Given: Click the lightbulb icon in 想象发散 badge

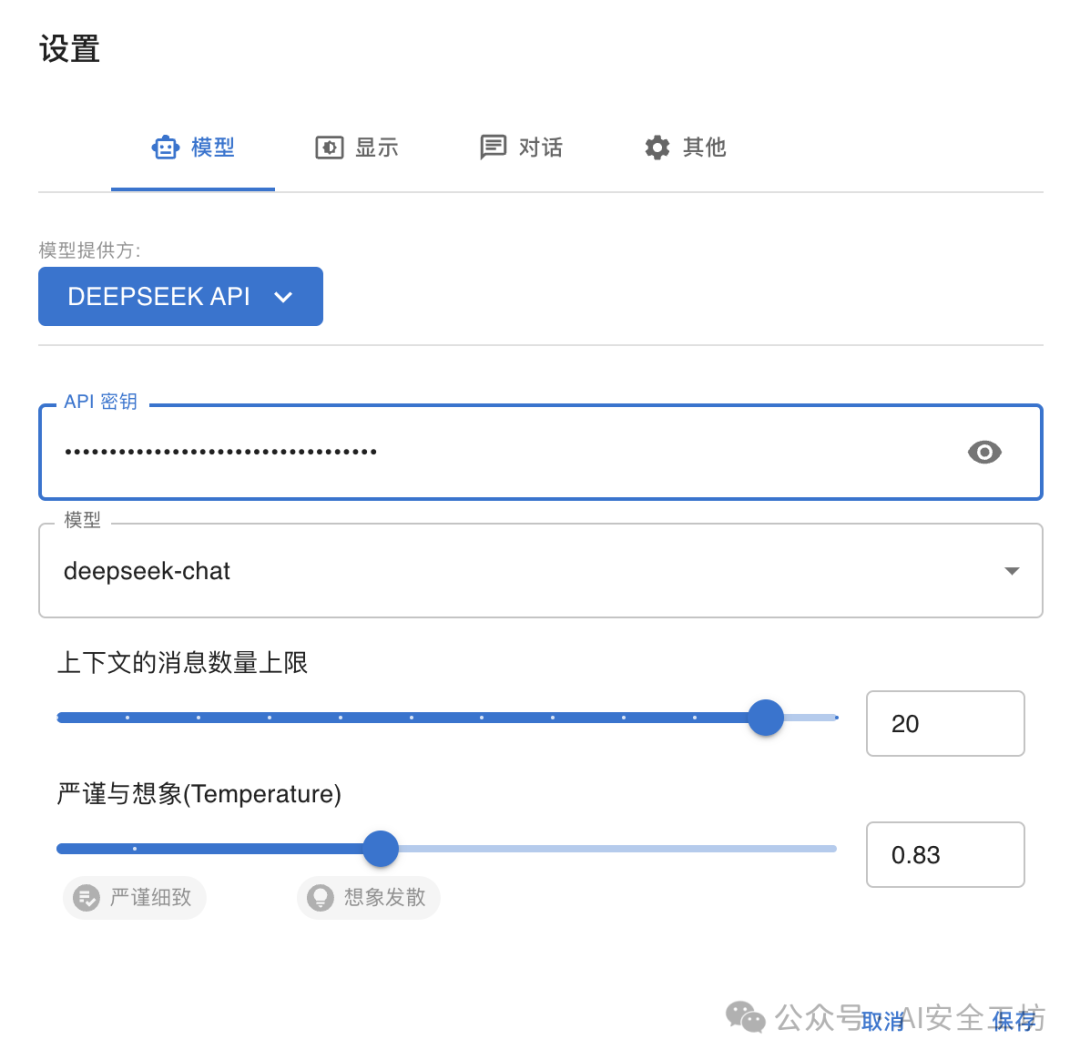Looking at the screenshot, I should tap(320, 897).
